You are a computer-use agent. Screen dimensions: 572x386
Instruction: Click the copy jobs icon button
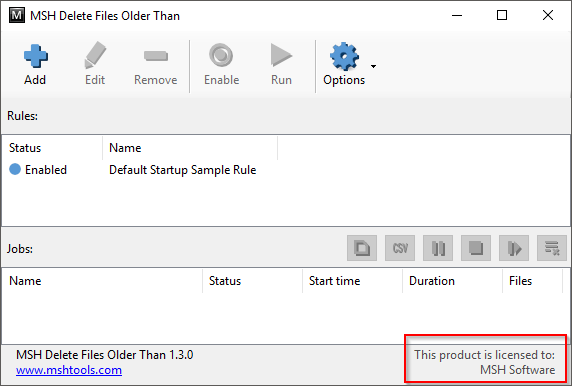click(x=362, y=248)
